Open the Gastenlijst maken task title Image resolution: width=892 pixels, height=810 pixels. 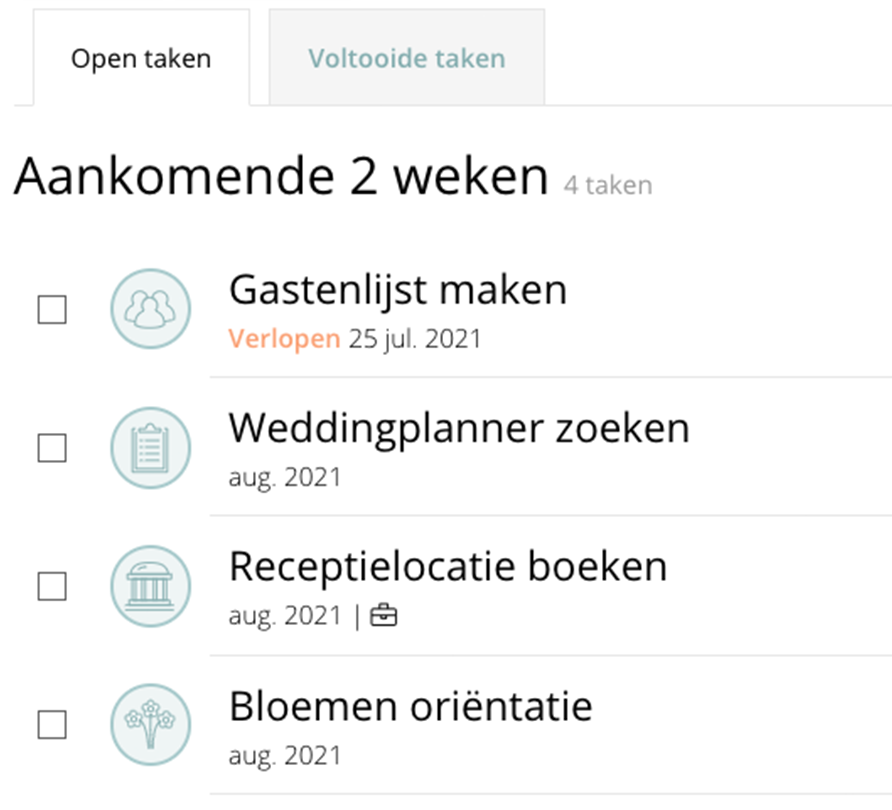(397, 290)
